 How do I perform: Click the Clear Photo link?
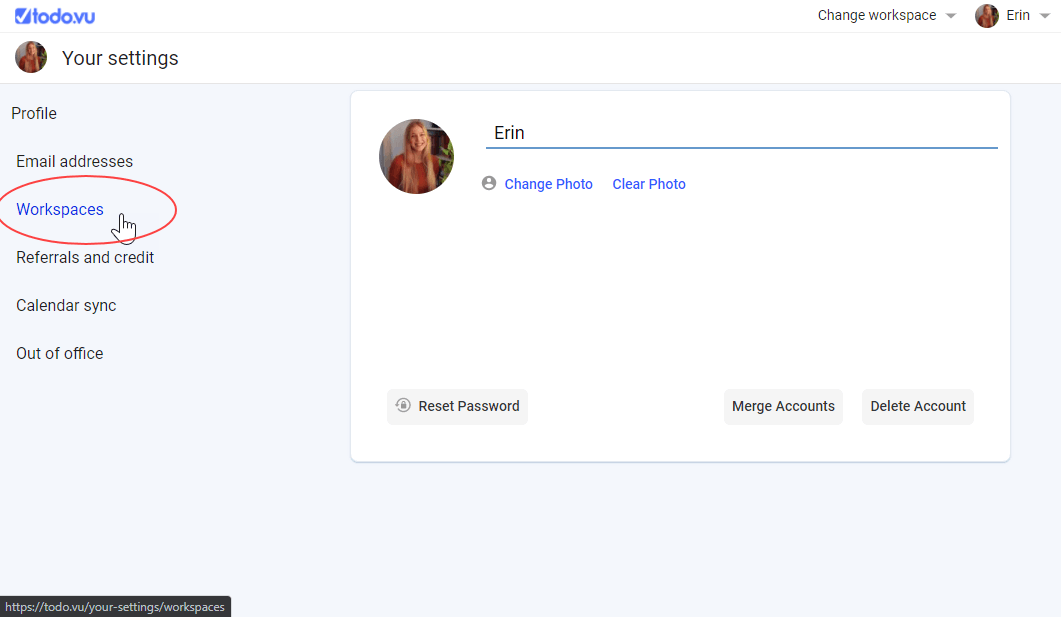pyautogui.click(x=649, y=184)
